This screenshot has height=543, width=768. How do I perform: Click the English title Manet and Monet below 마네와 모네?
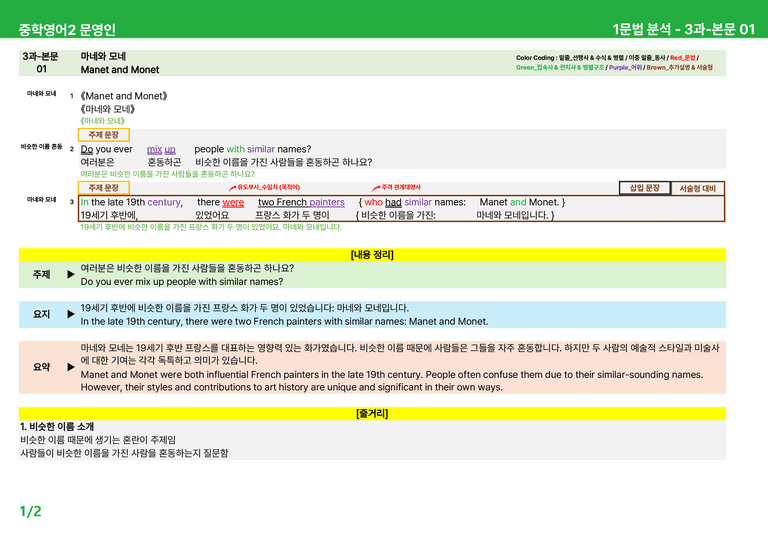pyautogui.click(x=120, y=70)
